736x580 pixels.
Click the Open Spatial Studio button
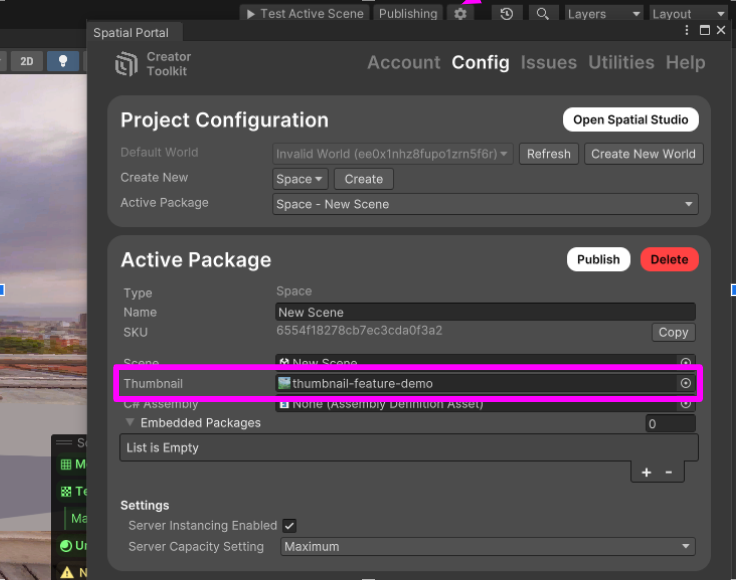(630, 120)
